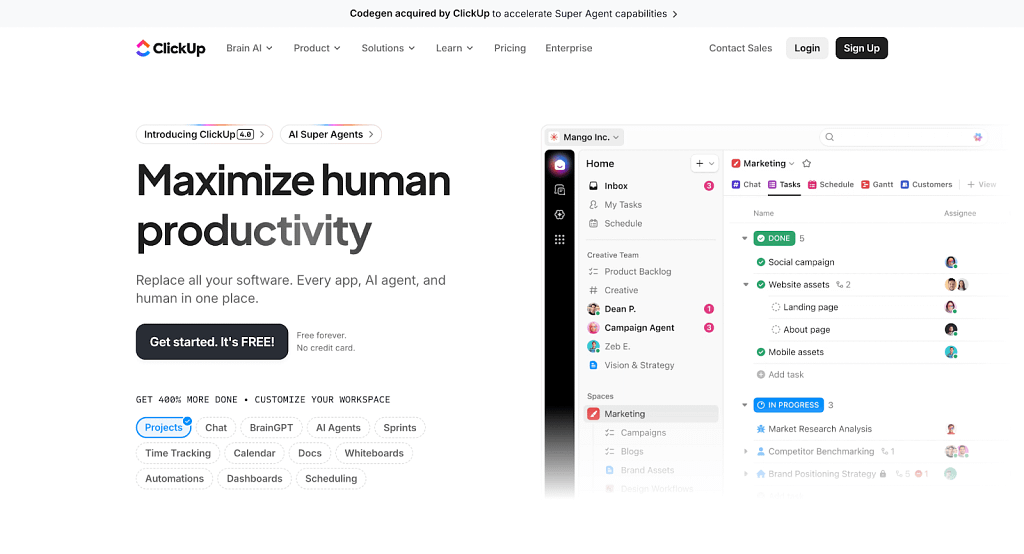Click the Sign Up button

pyautogui.click(x=861, y=48)
